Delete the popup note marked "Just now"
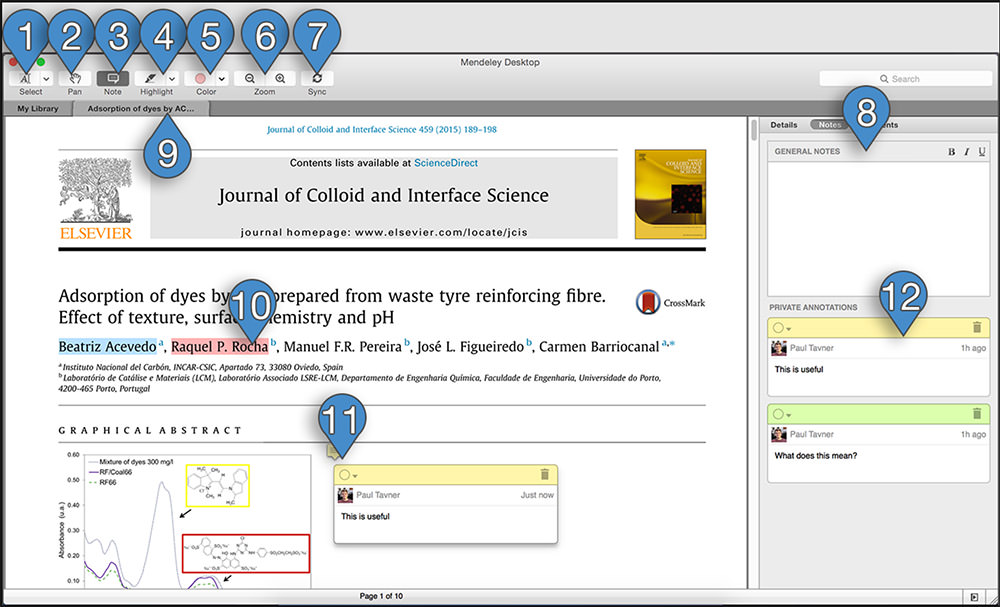Image resolution: width=1000 pixels, height=607 pixels. (x=544, y=474)
